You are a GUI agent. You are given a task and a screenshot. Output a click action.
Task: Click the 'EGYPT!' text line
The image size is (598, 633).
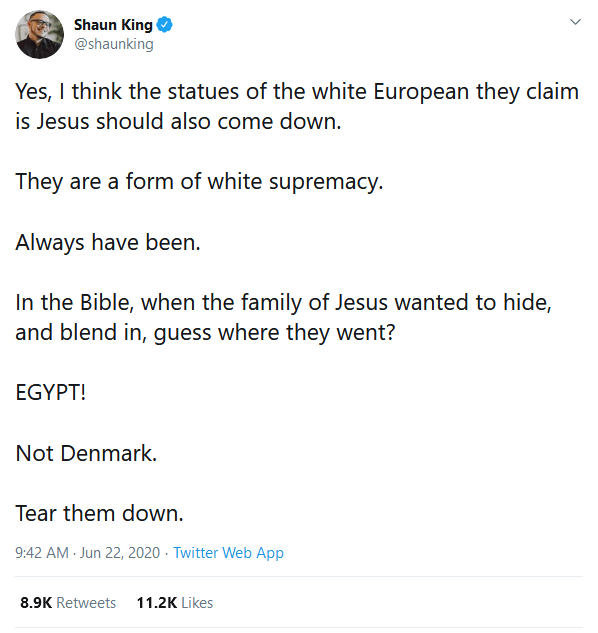click(51, 392)
